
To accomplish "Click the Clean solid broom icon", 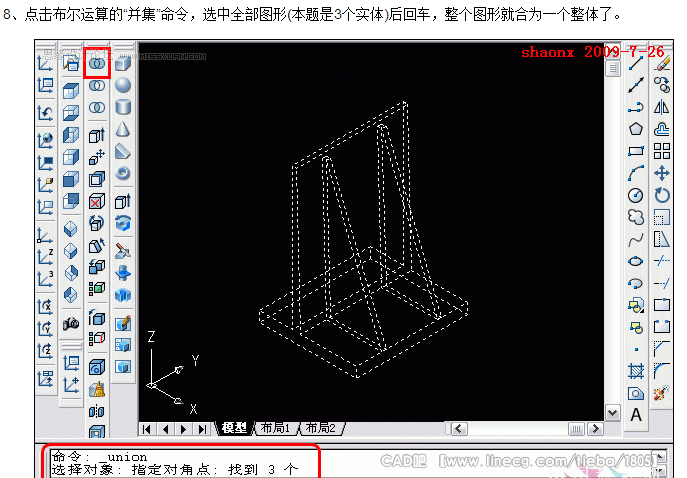I will tap(97, 389).
